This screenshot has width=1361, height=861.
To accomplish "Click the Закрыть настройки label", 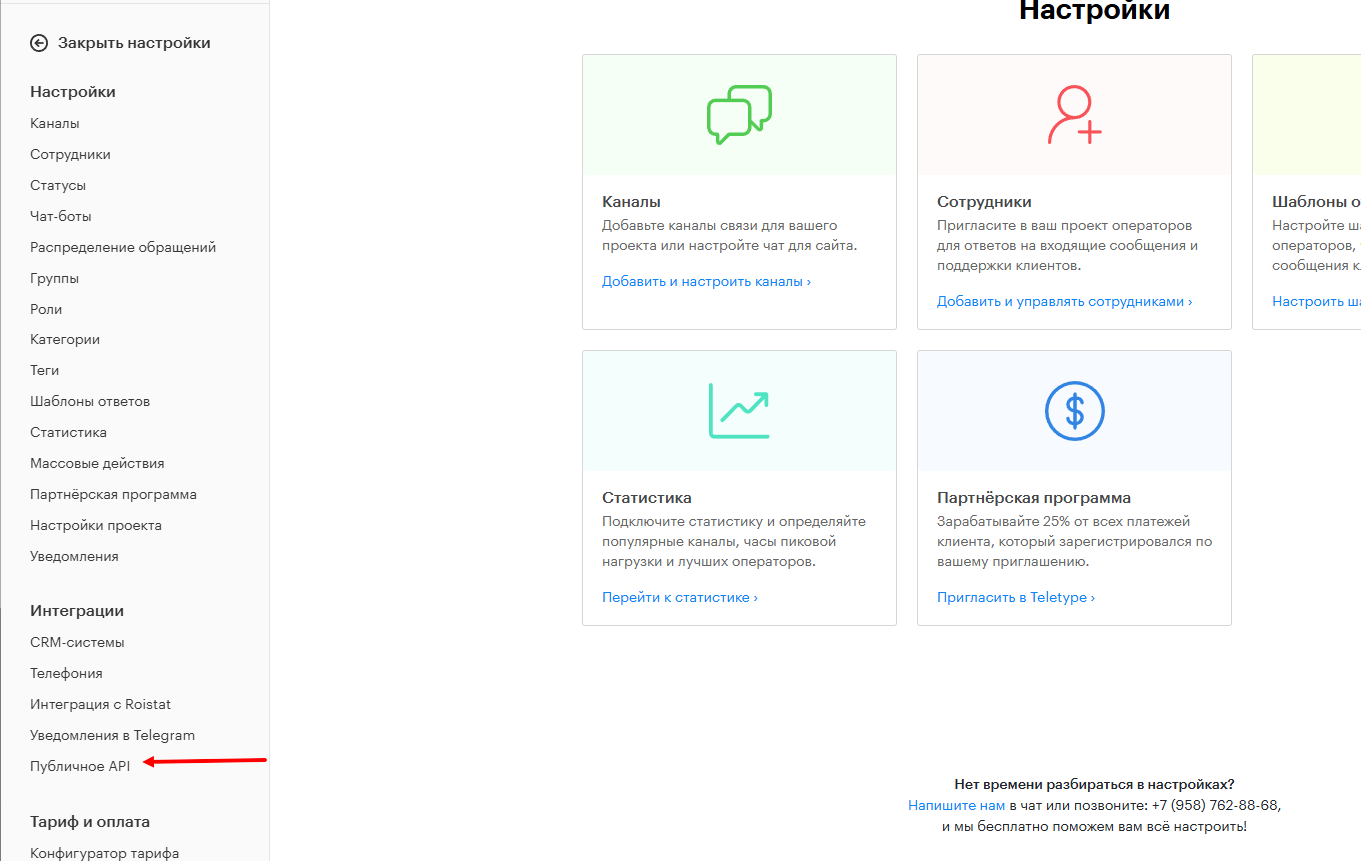I will 134,43.
